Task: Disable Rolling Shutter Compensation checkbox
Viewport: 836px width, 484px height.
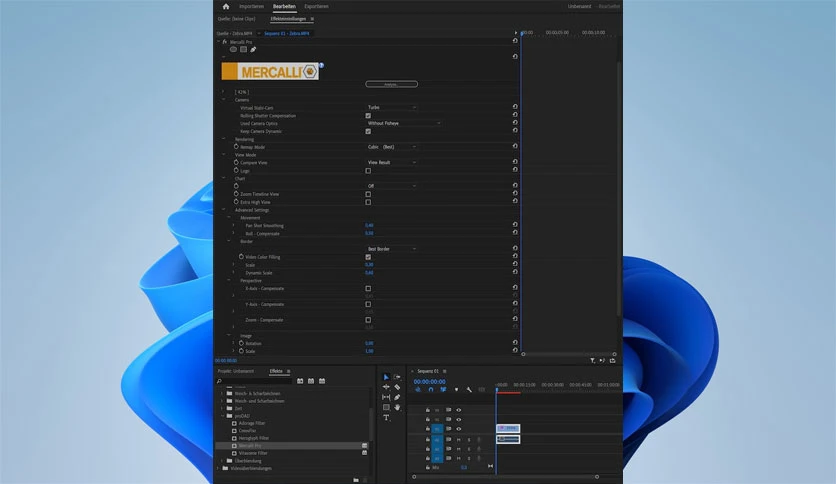Action: coord(368,115)
